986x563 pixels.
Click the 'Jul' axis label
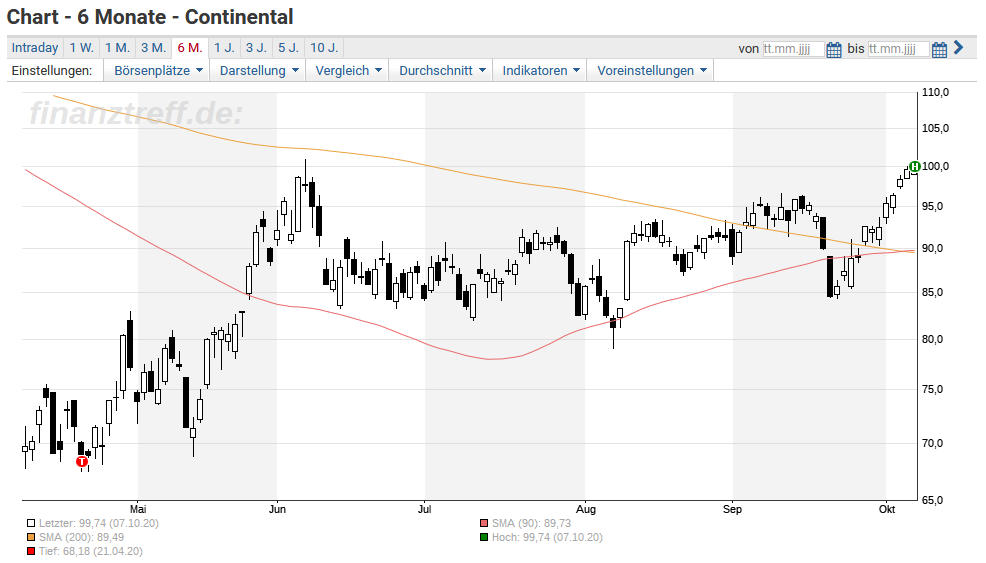[x=424, y=509]
